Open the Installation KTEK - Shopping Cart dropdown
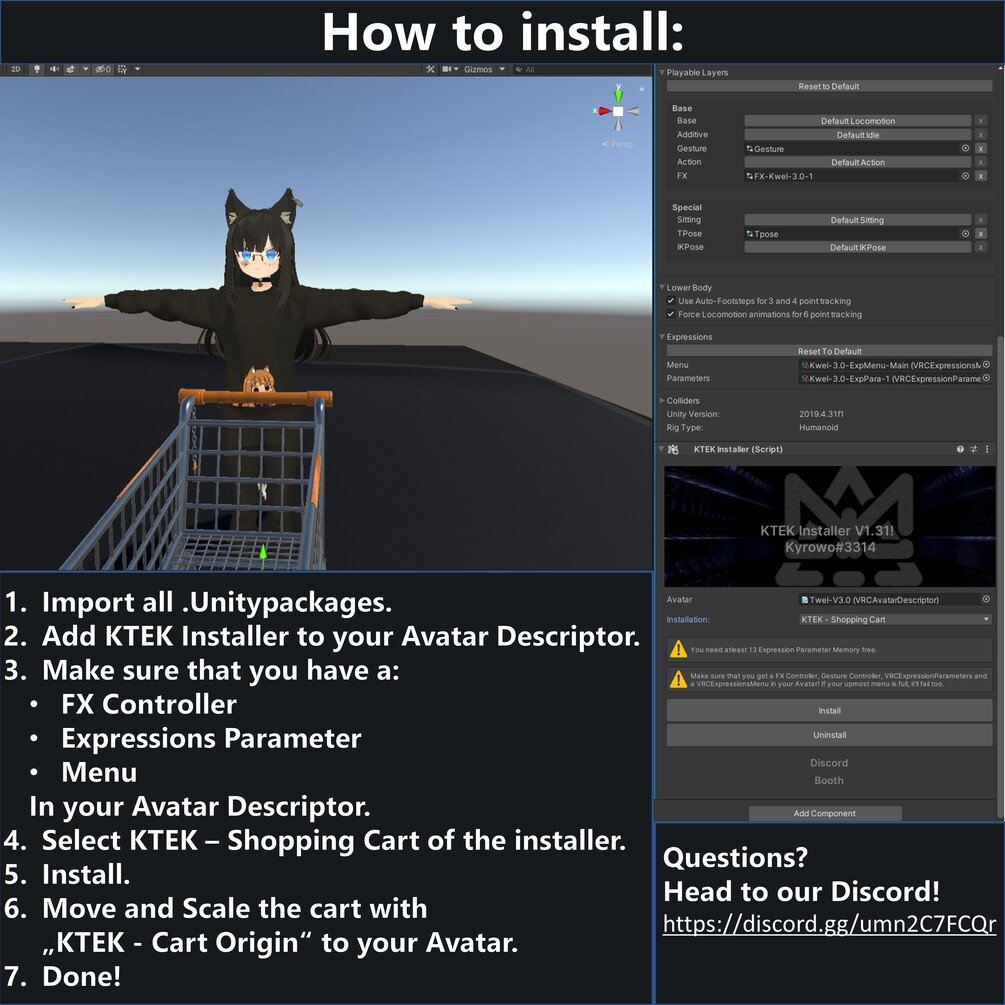Viewport: 1005px width, 1005px height. 895,619
